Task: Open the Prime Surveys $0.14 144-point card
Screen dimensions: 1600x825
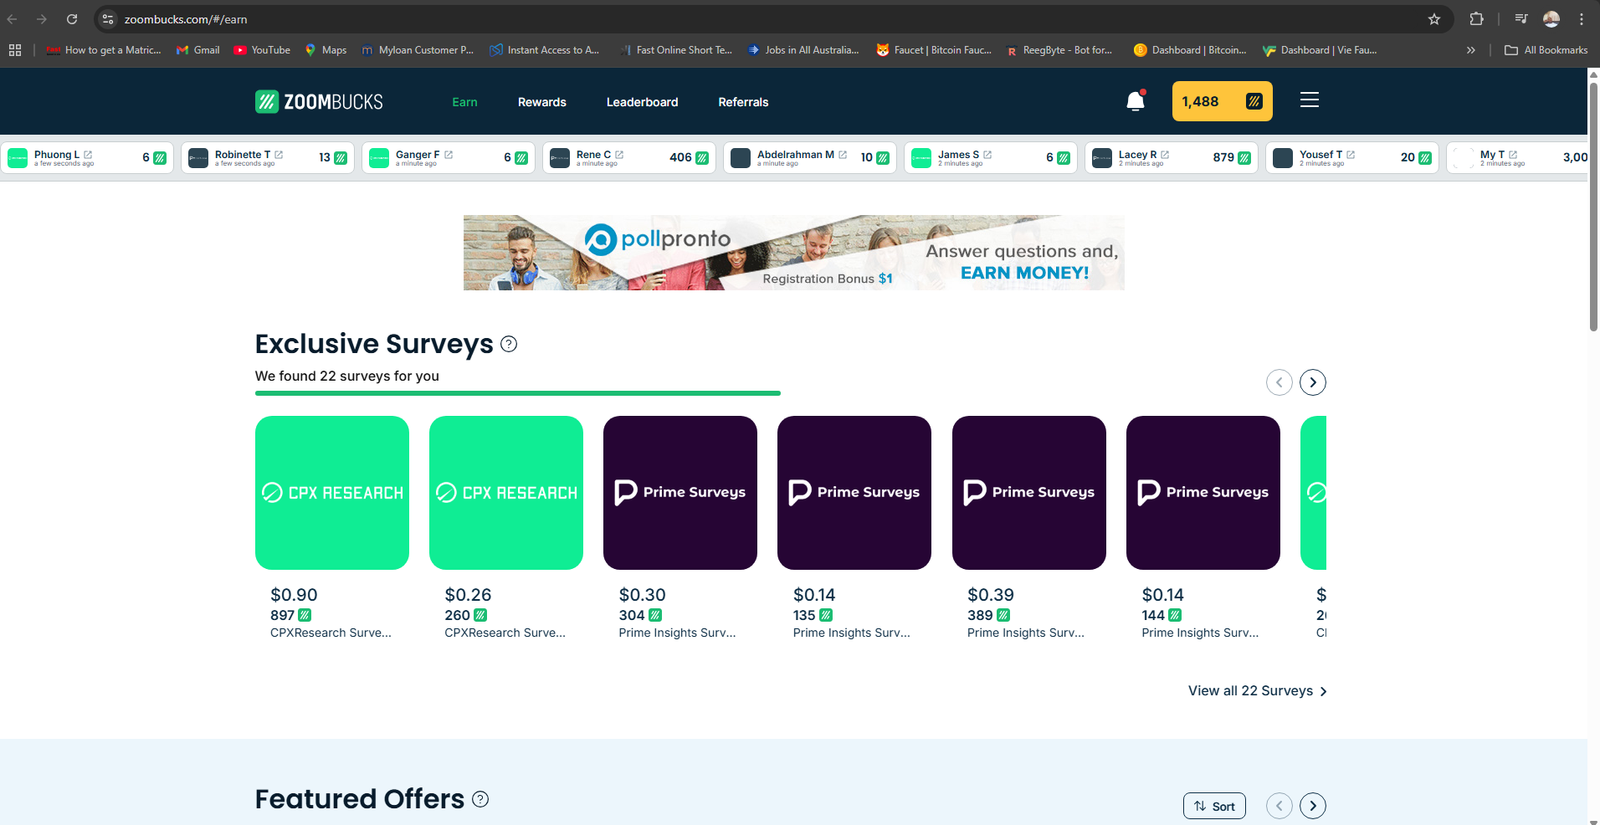Action: tap(1203, 493)
